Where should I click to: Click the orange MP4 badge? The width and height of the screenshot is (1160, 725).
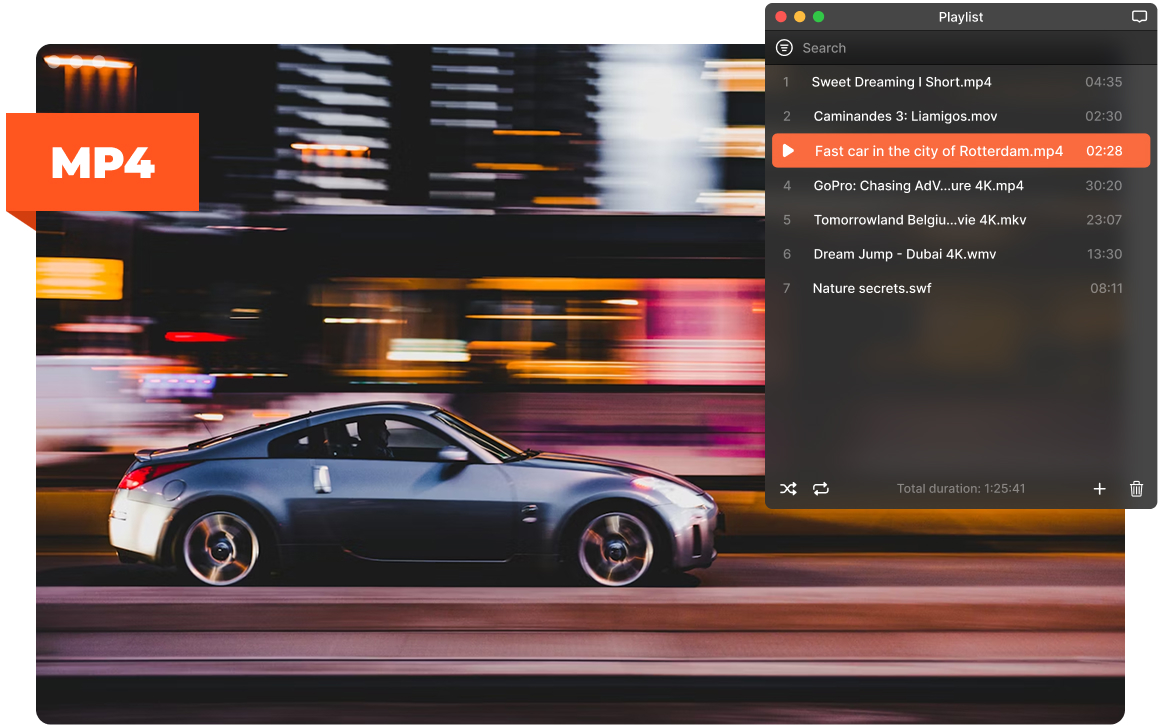[102, 162]
